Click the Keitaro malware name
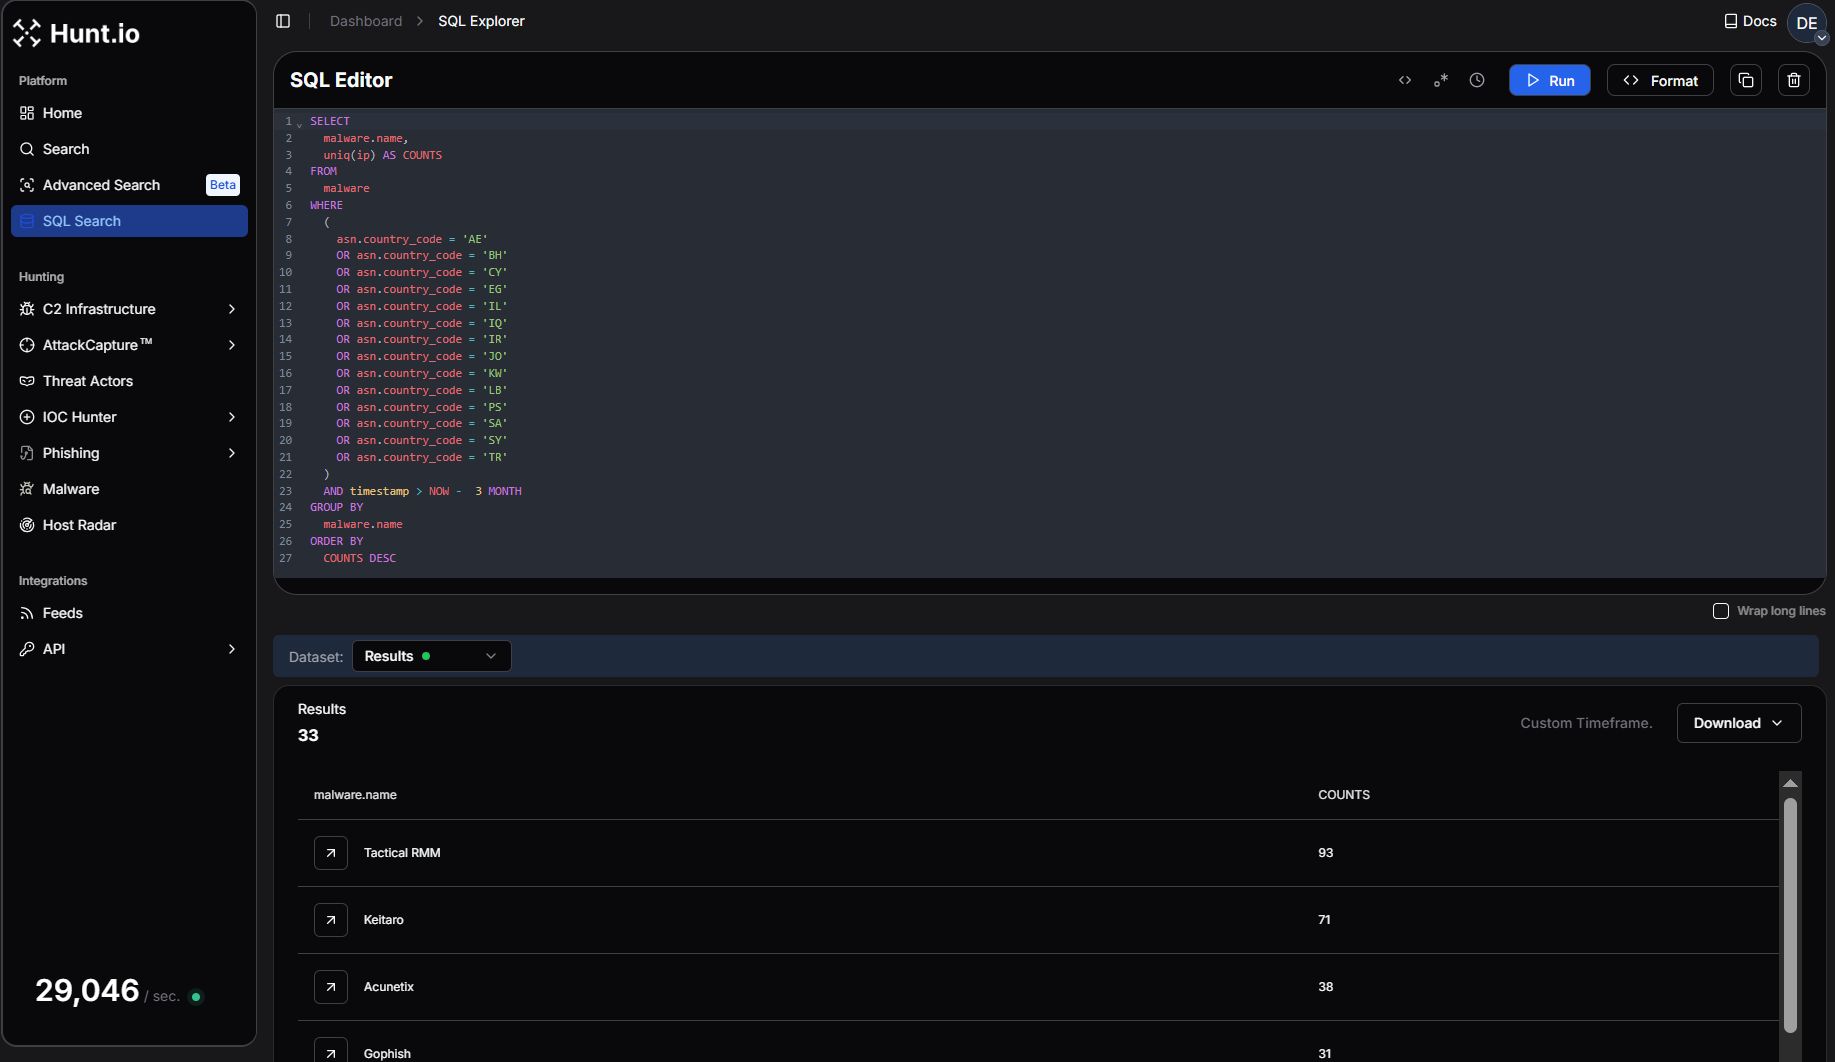 (384, 920)
